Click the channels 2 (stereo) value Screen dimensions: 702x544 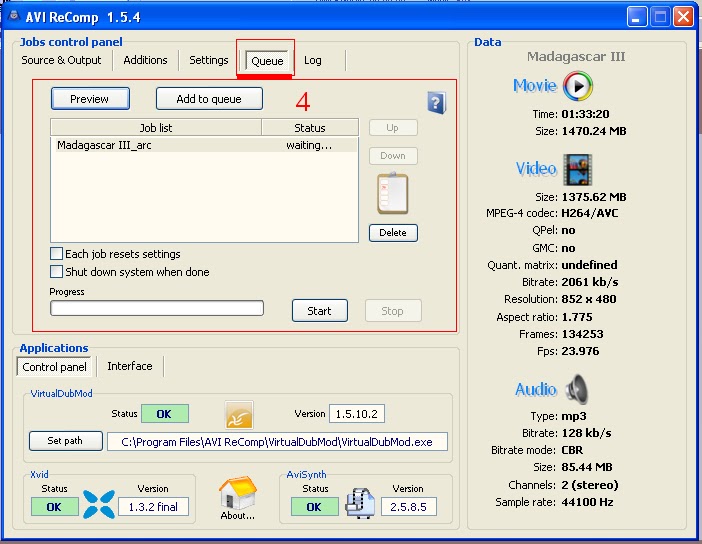pyautogui.click(x=590, y=485)
